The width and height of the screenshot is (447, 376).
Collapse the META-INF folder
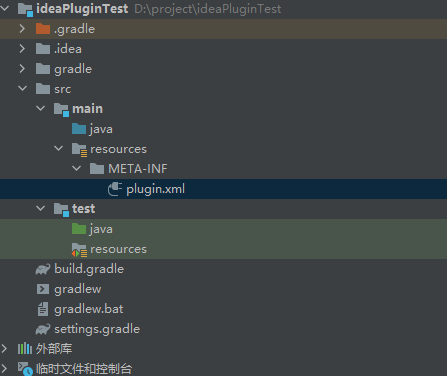click(x=77, y=168)
